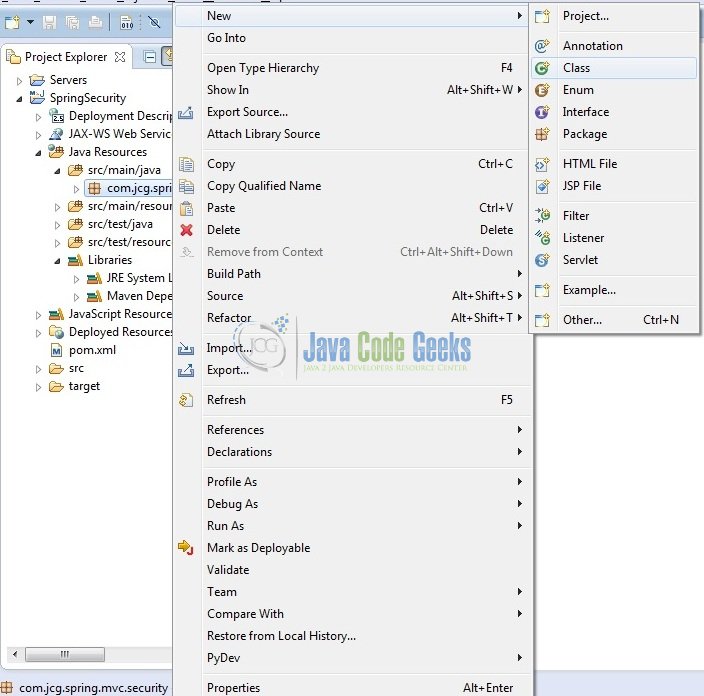The image size is (704, 696).
Task: Open the New toolbar dropdown arrow
Action: [x=31, y=22]
